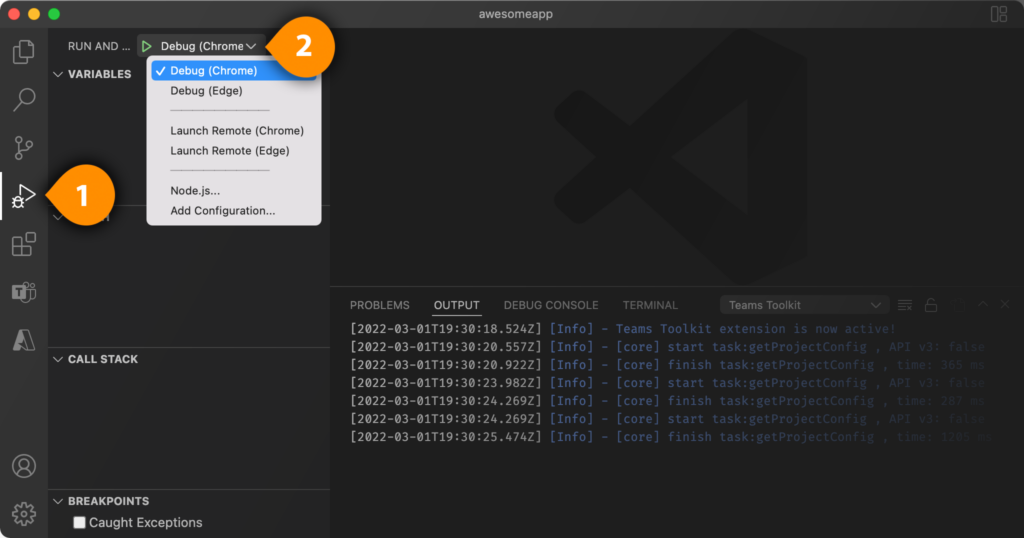Open the Source Control view

tap(23, 148)
